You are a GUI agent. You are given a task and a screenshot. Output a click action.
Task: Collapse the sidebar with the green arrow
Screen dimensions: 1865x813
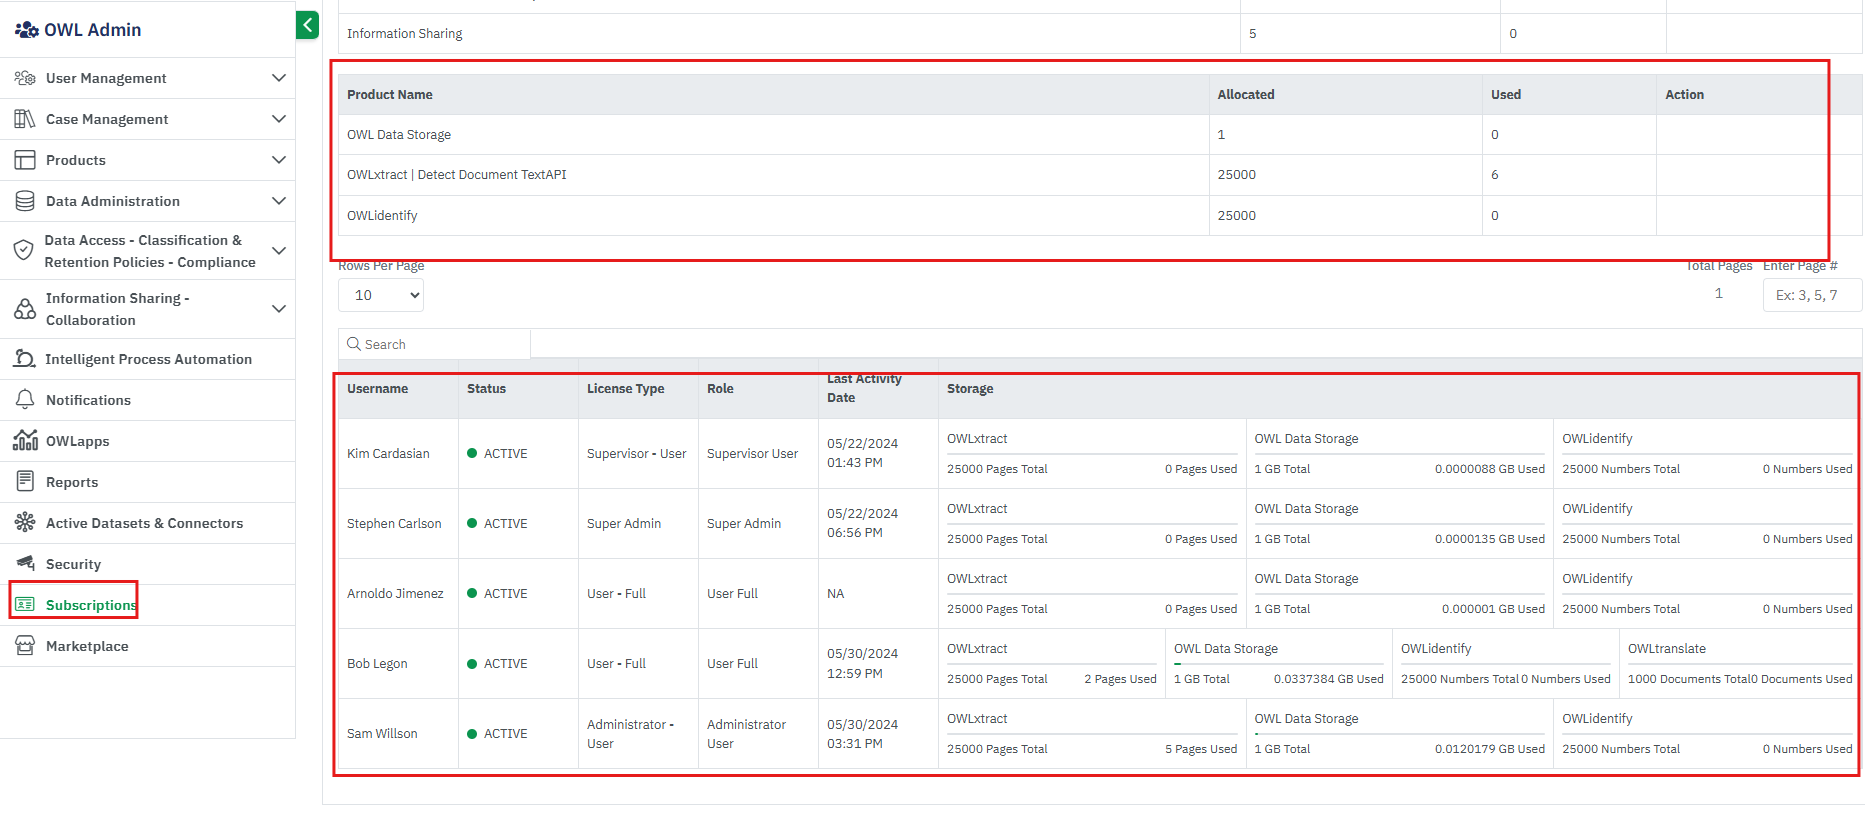tap(307, 25)
